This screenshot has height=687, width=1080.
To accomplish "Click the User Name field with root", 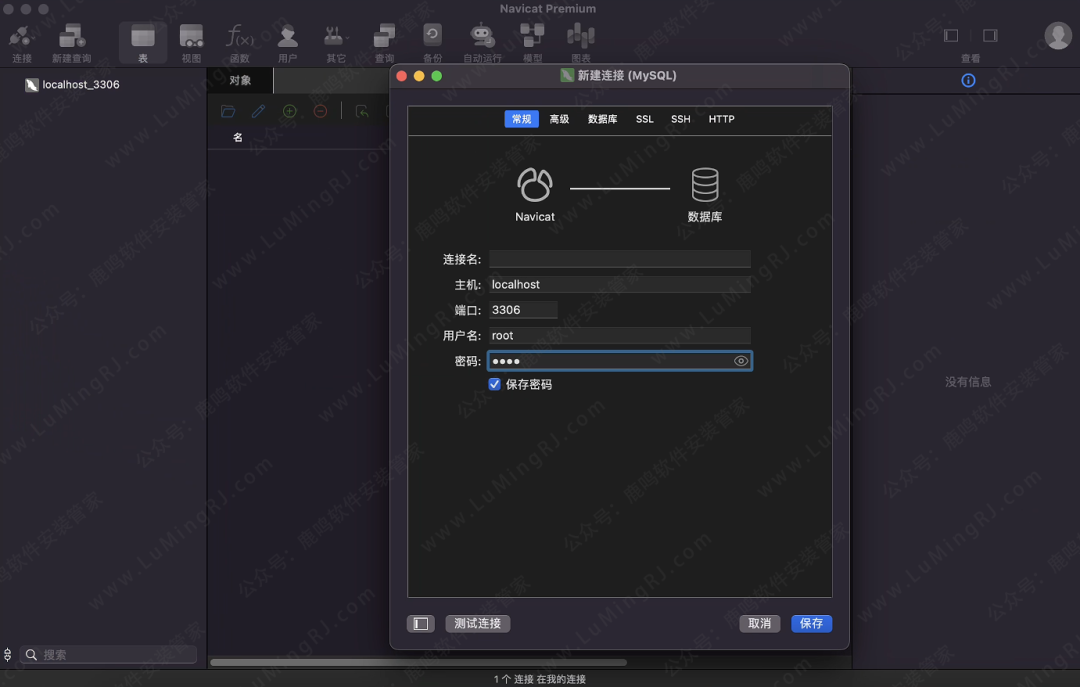I will tap(619, 336).
